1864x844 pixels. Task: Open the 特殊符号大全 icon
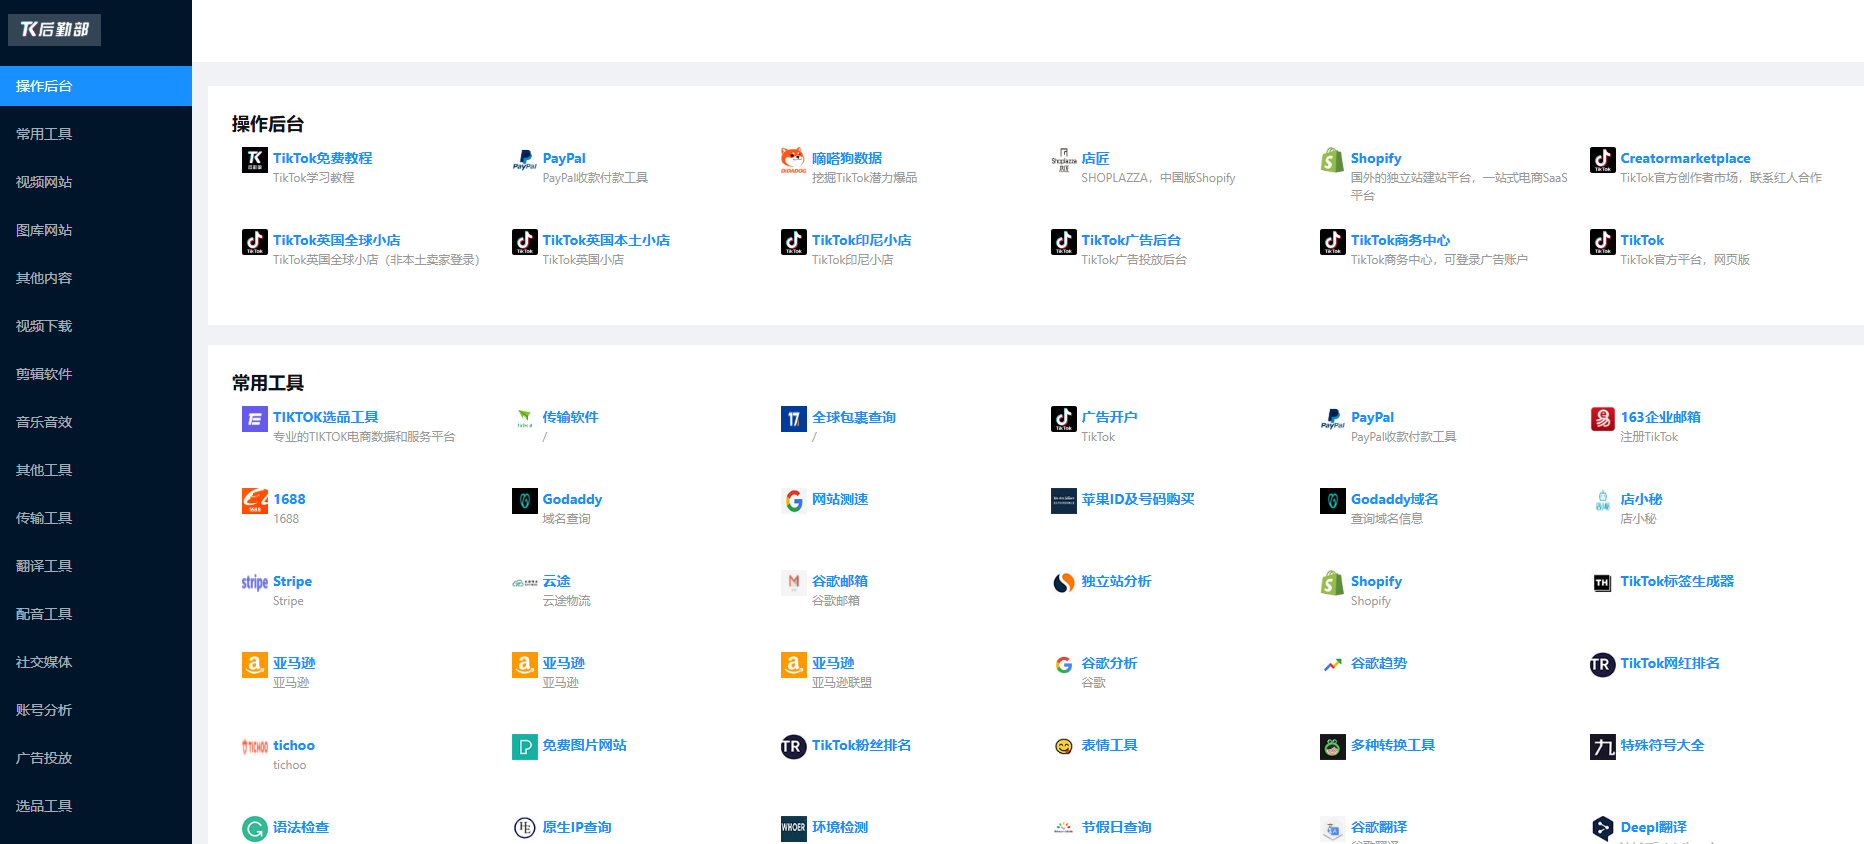click(x=1602, y=747)
